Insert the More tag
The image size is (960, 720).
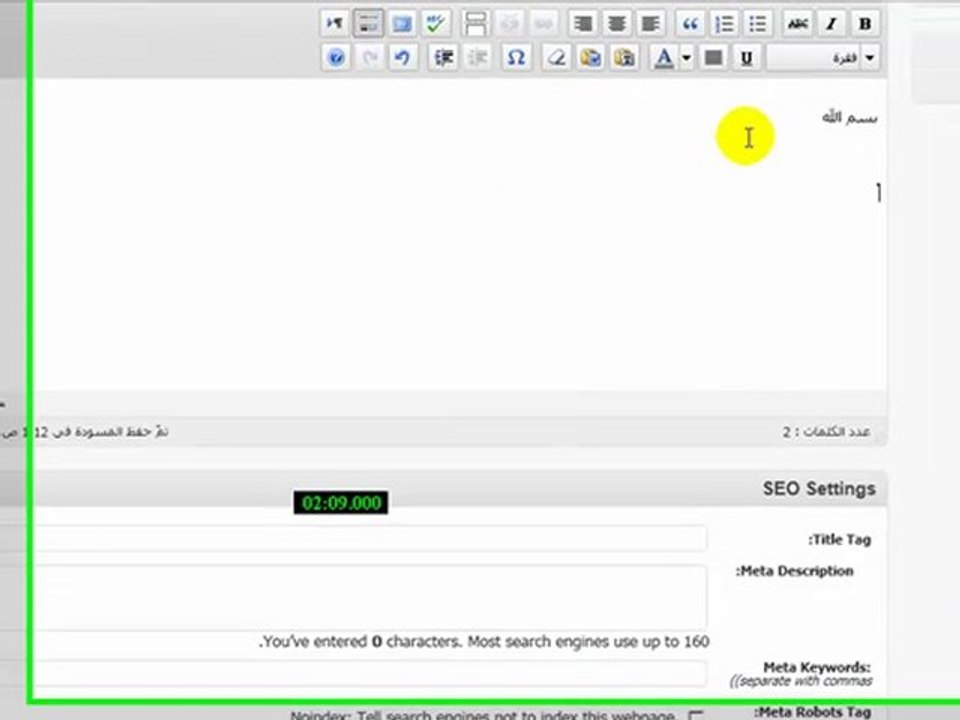point(476,24)
